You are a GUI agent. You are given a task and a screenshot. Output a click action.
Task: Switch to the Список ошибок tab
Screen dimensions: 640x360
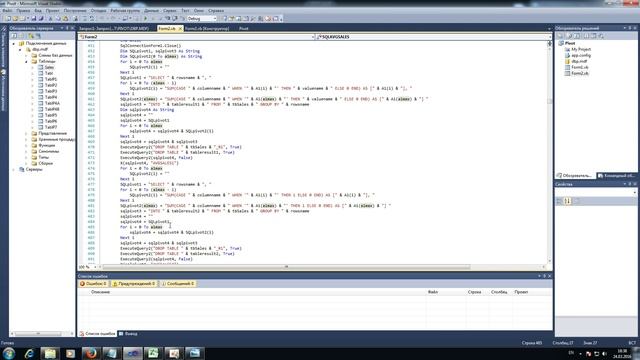pyautogui.click(x=97, y=334)
